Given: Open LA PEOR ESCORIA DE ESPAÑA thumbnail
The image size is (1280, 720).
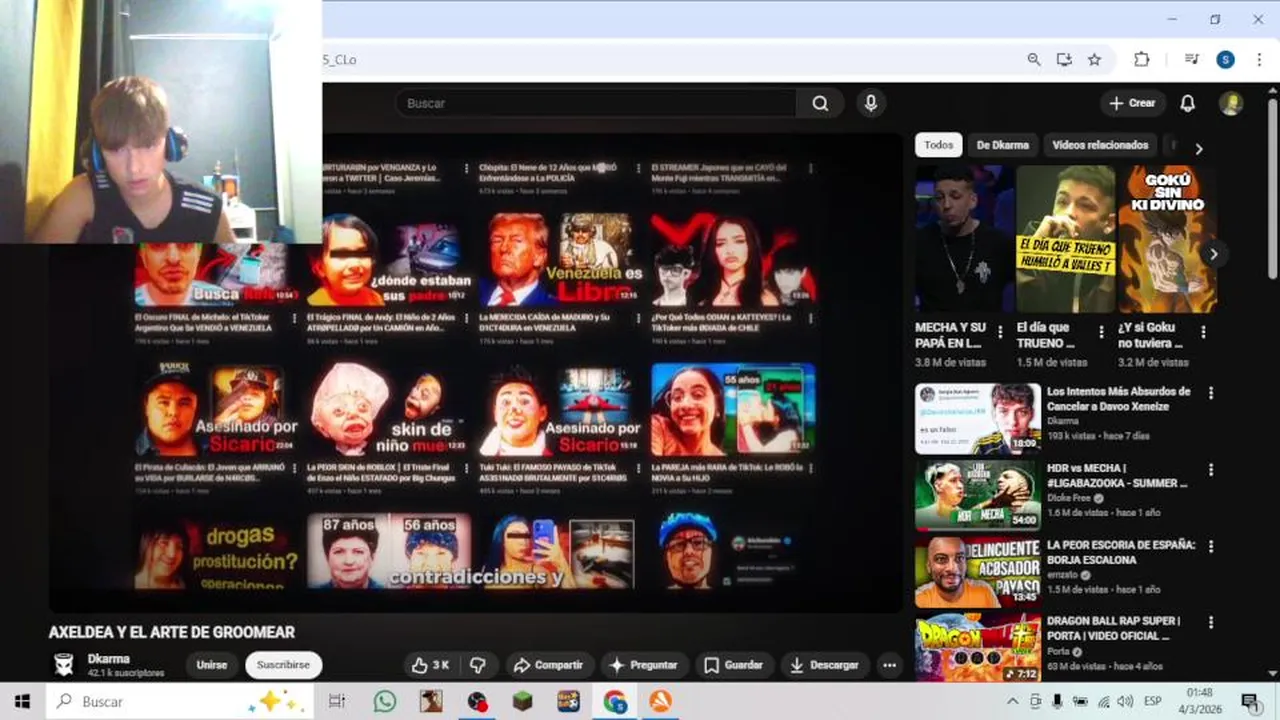Looking at the screenshot, I should click(977, 572).
